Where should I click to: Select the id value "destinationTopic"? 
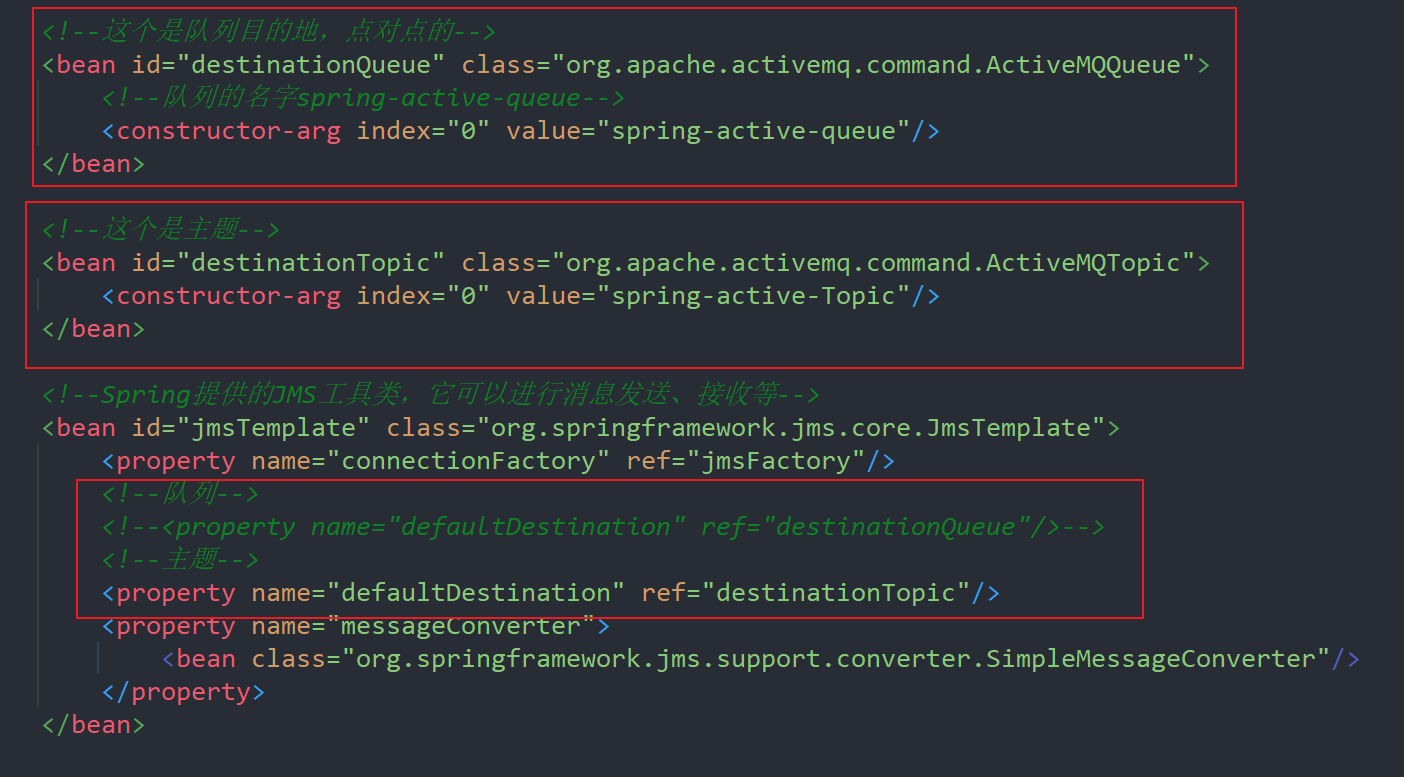310,263
